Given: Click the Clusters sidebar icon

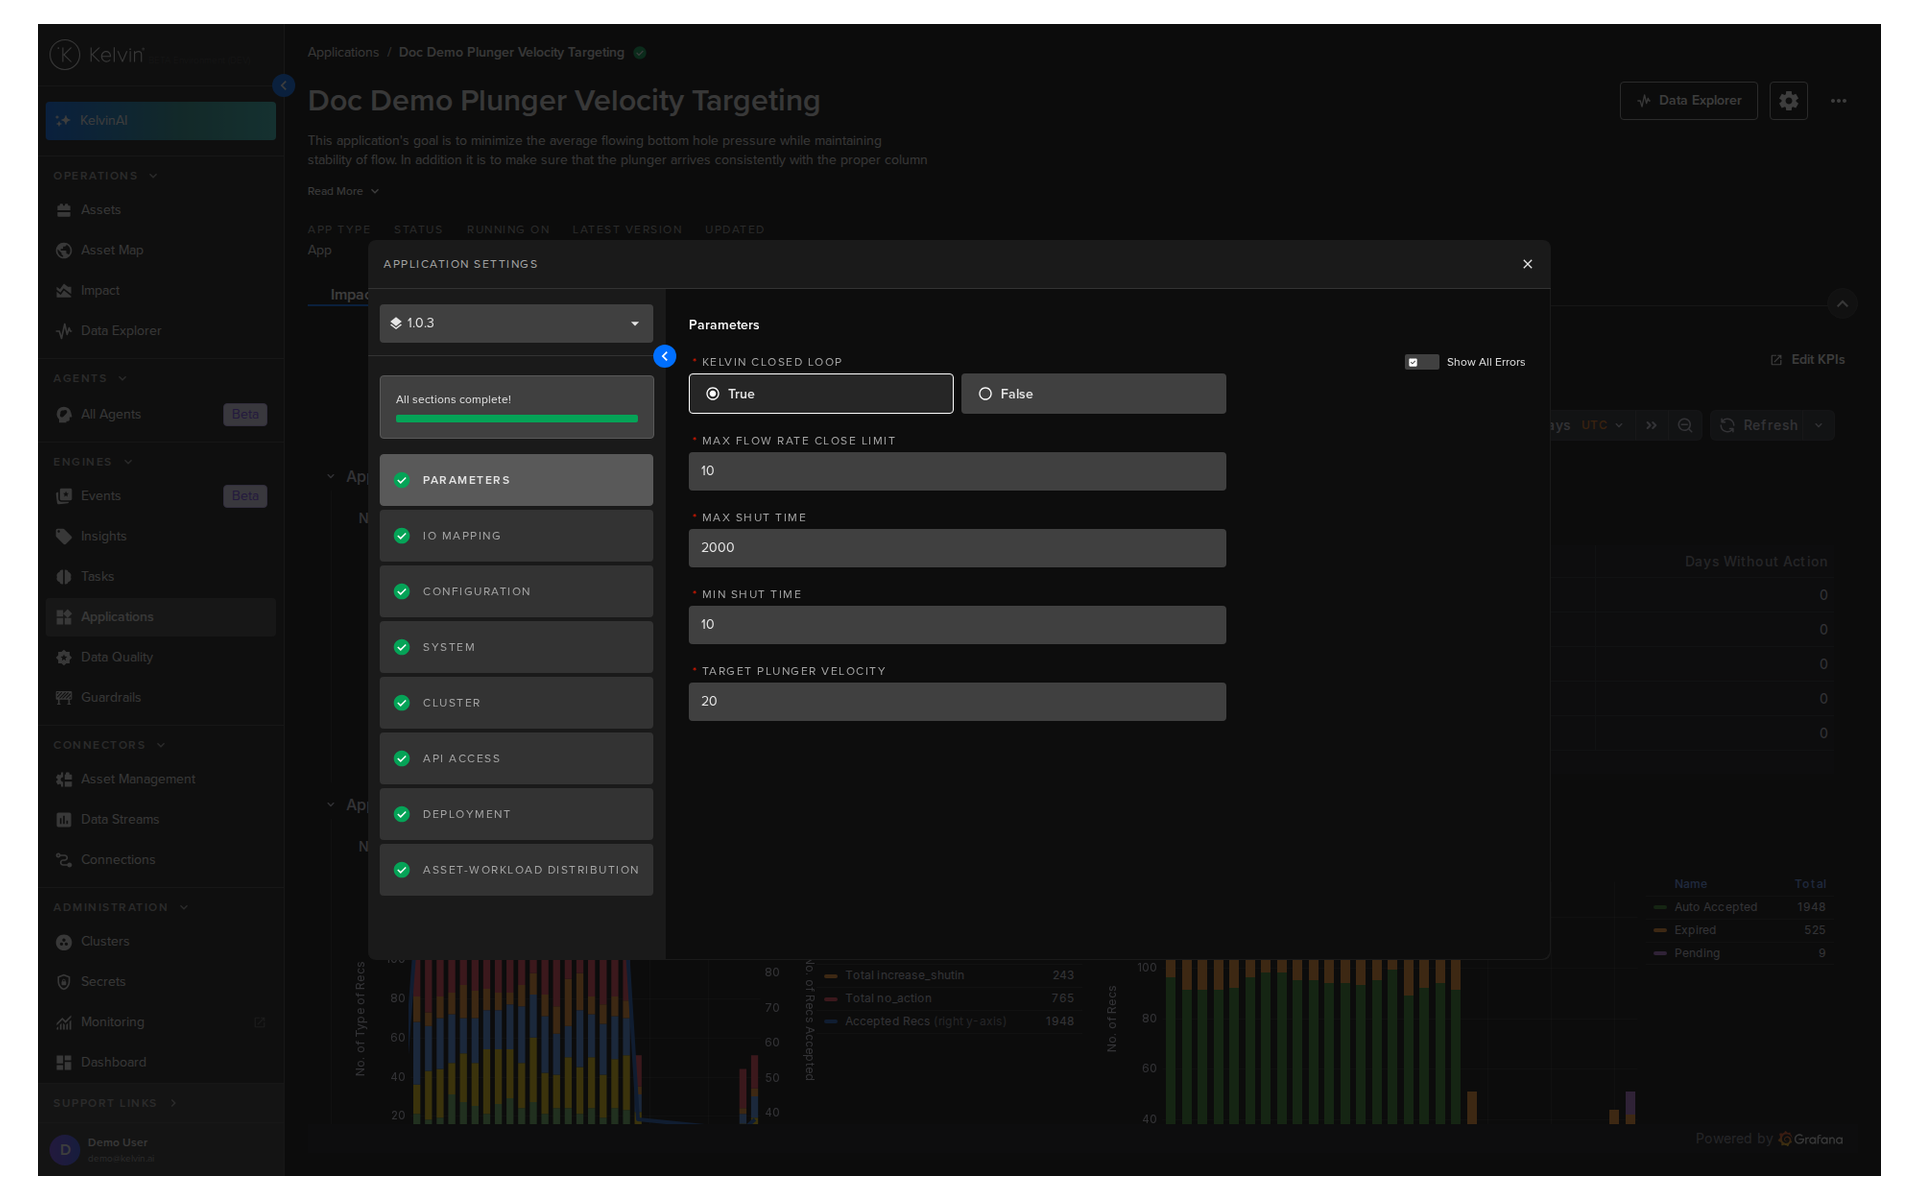Looking at the screenshot, I should coord(64,941).
